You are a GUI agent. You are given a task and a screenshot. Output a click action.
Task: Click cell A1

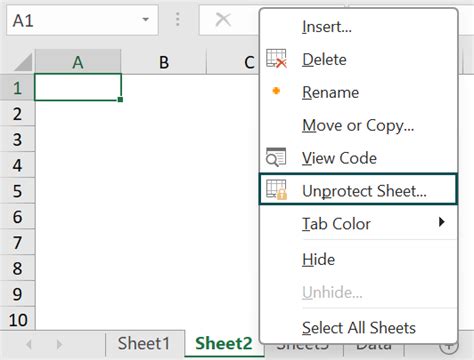pos(78,87)
